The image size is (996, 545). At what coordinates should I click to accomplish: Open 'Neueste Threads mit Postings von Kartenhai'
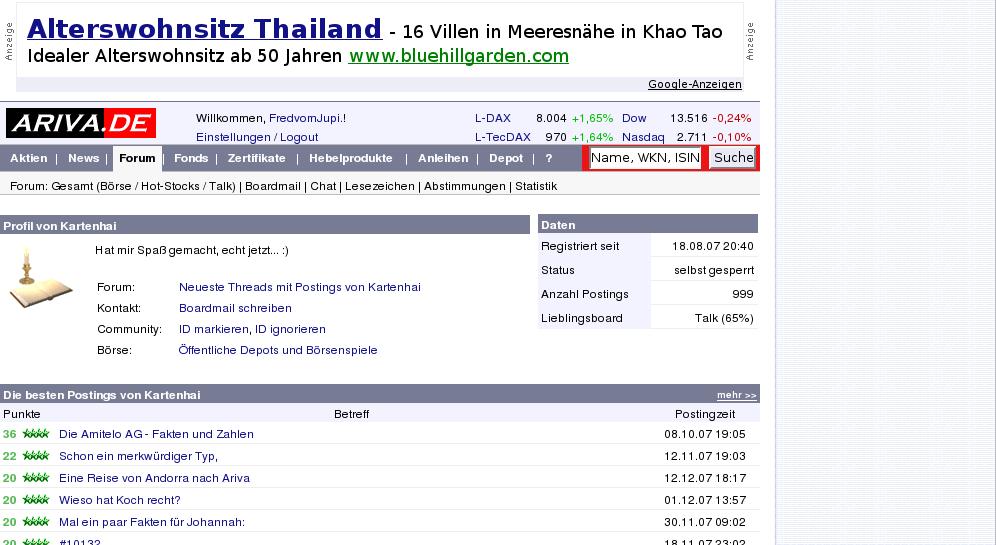point(300,287)
